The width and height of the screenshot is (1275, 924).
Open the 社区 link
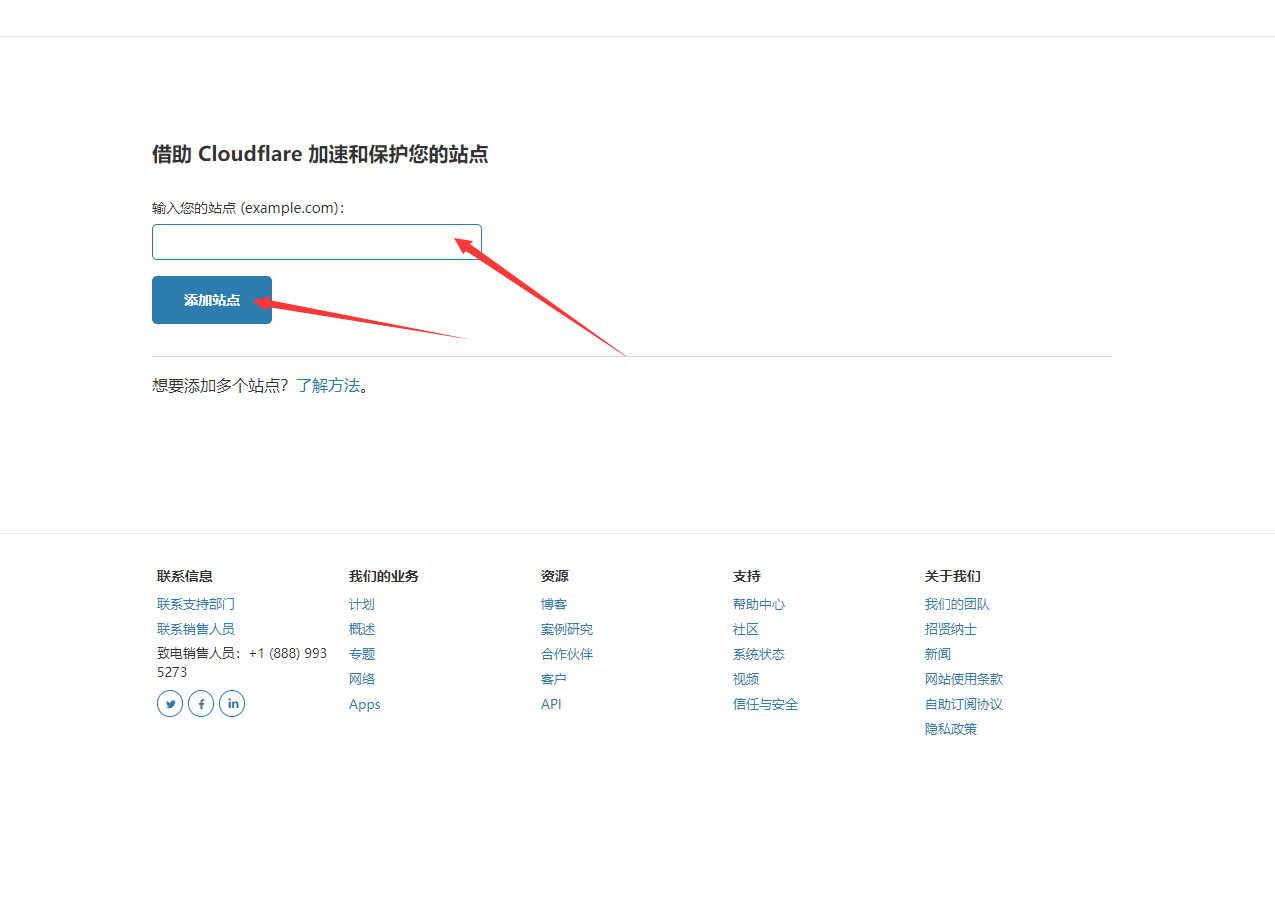tap(746, 629)
